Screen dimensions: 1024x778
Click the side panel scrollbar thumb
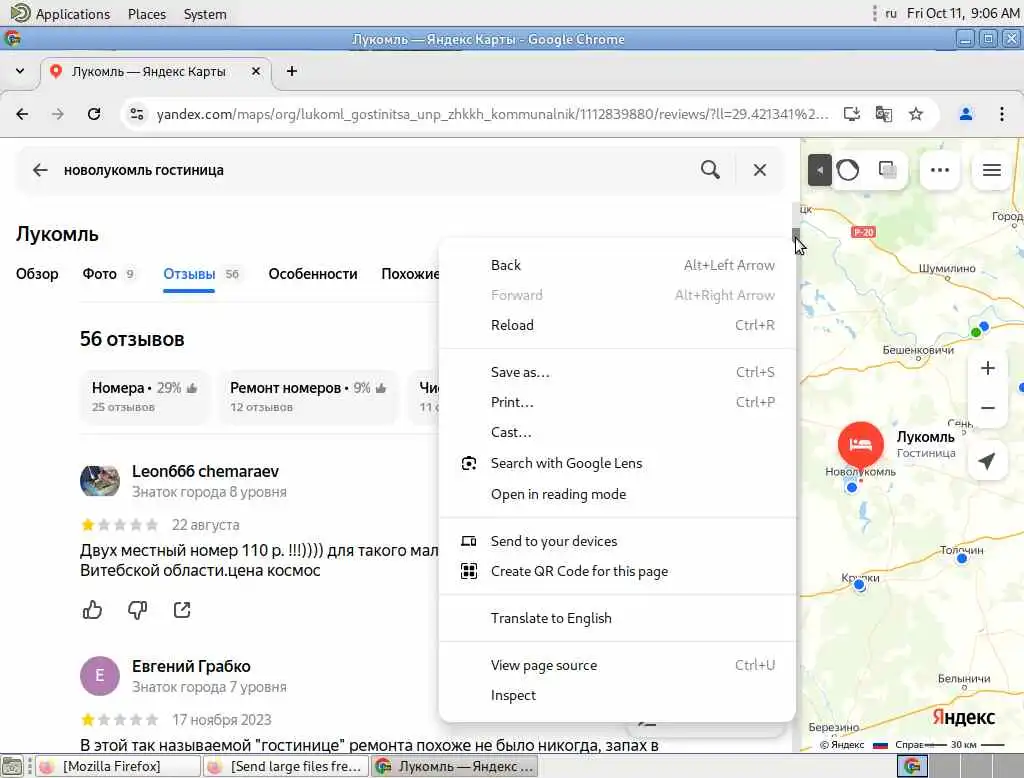point(796,235)
